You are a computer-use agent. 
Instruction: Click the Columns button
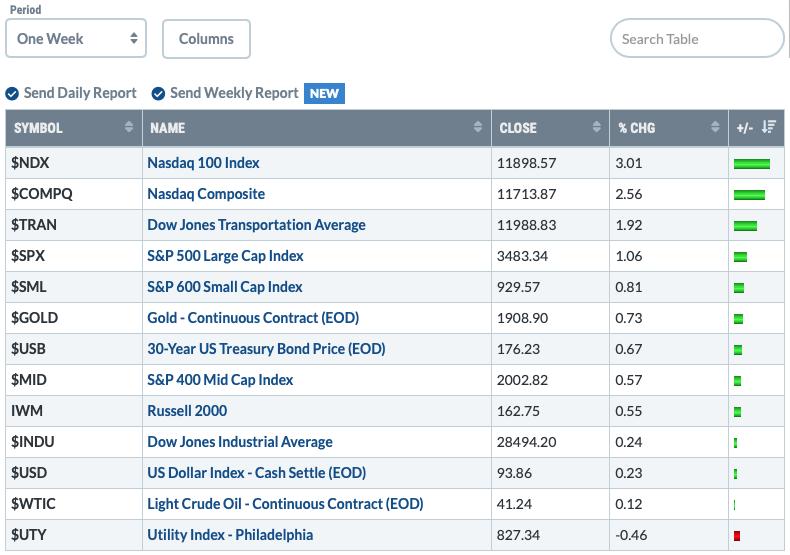[x=206, y=39]
